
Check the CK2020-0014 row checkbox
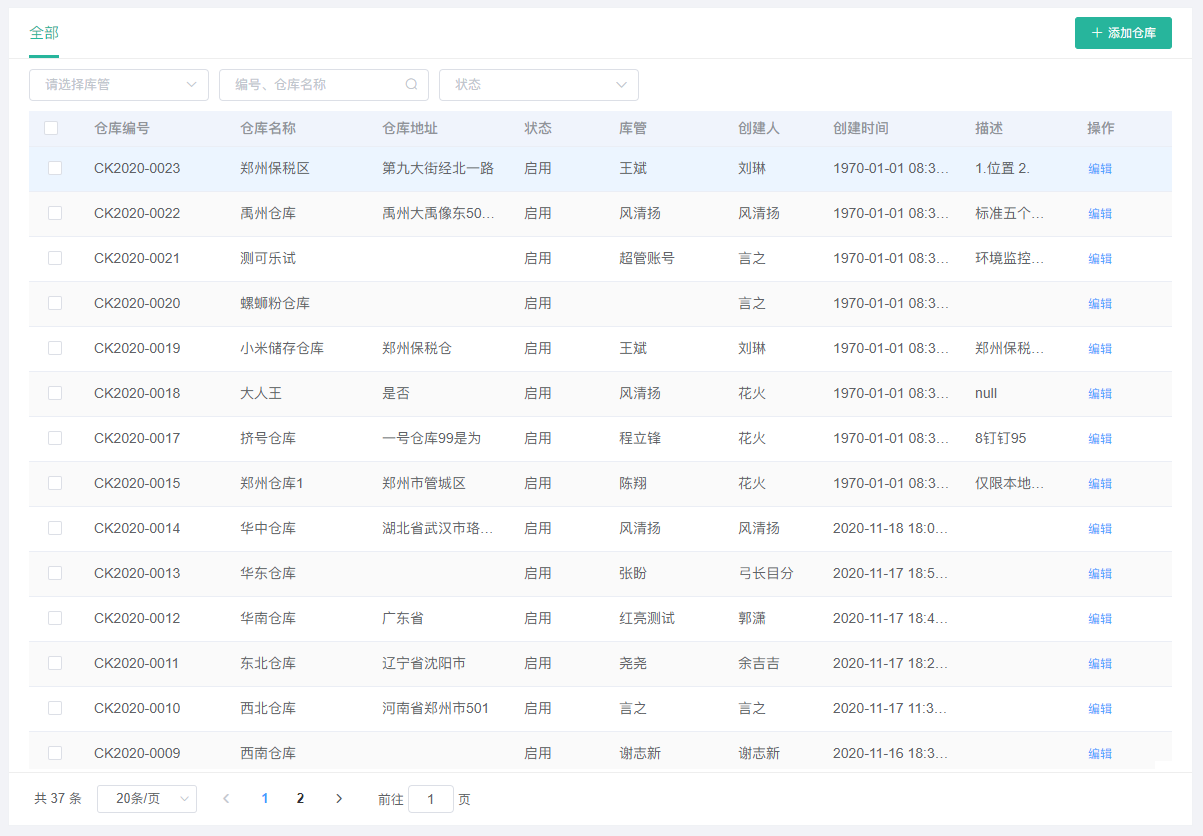[55, 528]
